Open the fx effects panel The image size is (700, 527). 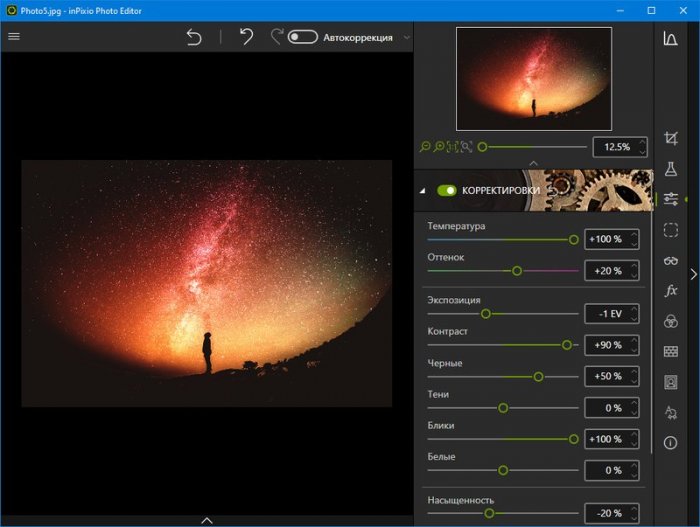(x=670, y=291)
